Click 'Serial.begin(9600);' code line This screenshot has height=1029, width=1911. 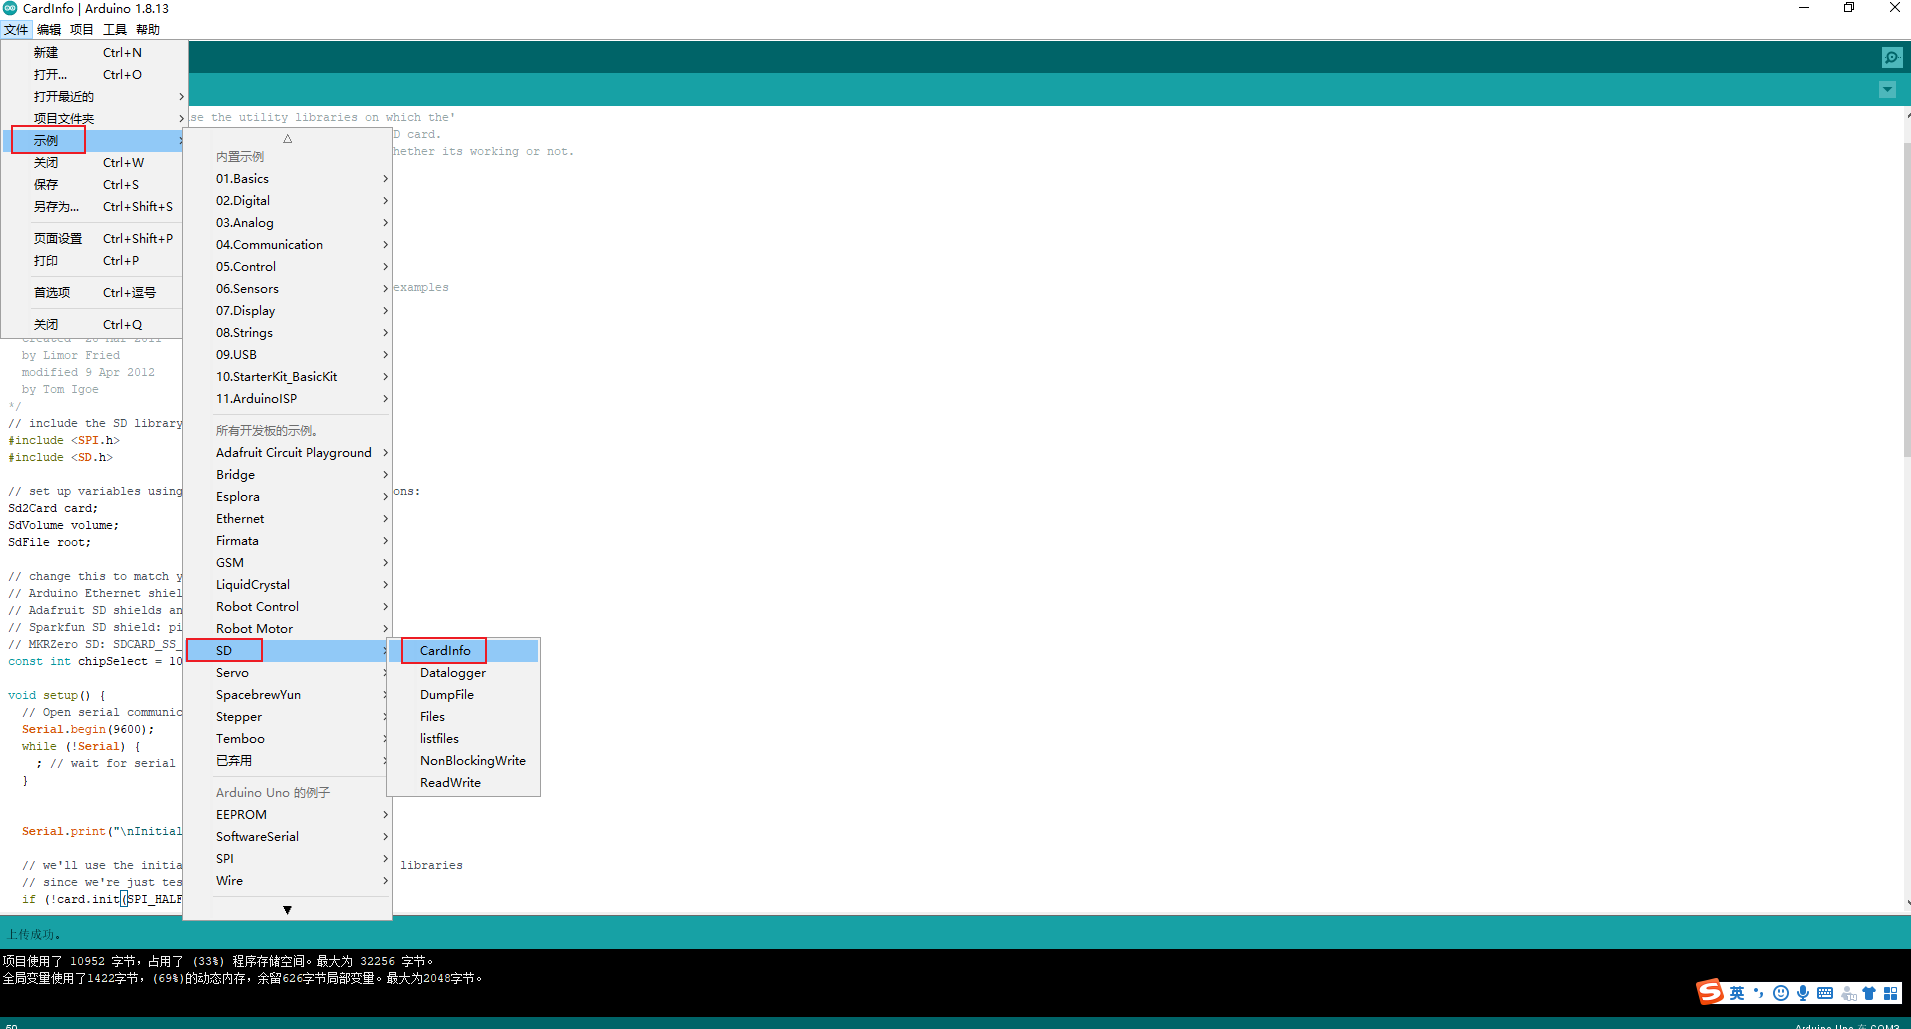tap(88, 729)
